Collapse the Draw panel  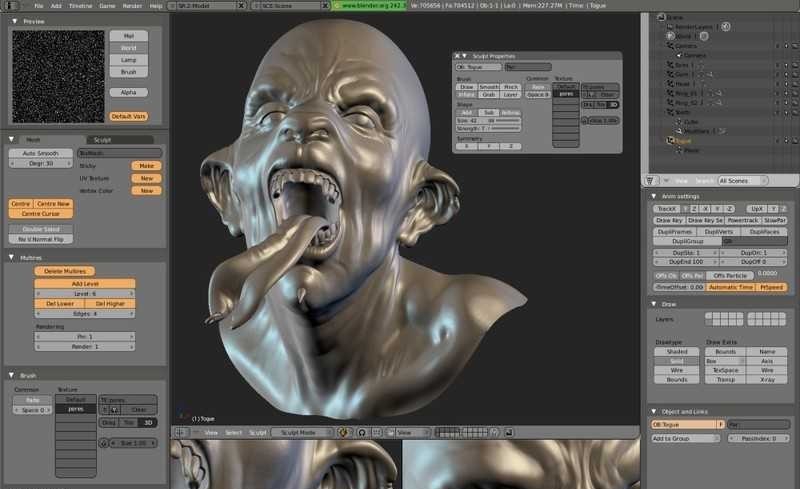(x=654, y=304)
